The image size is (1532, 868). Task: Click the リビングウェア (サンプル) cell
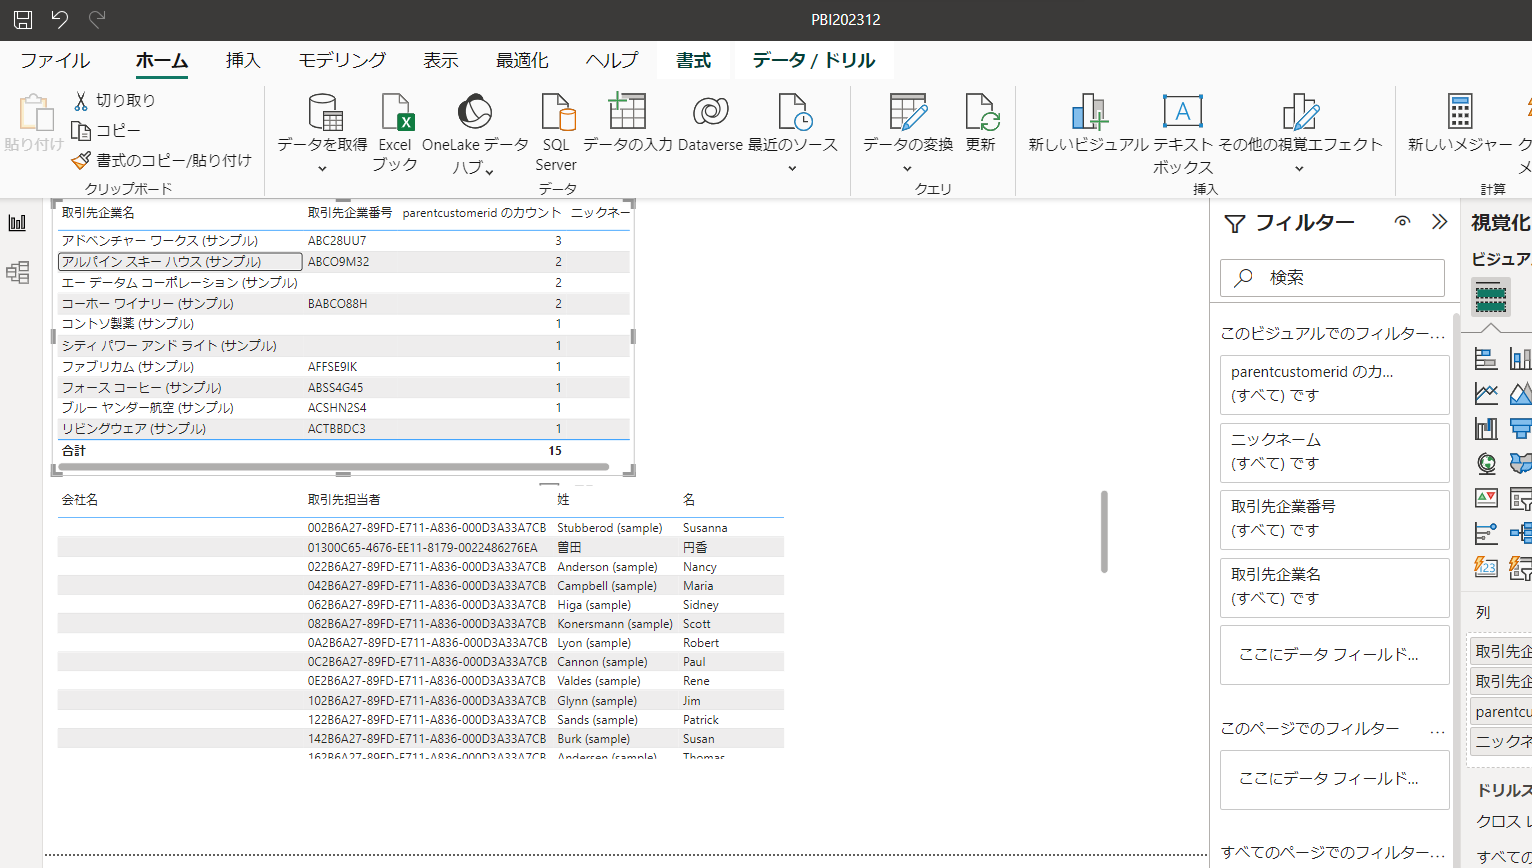pos(134,429)
